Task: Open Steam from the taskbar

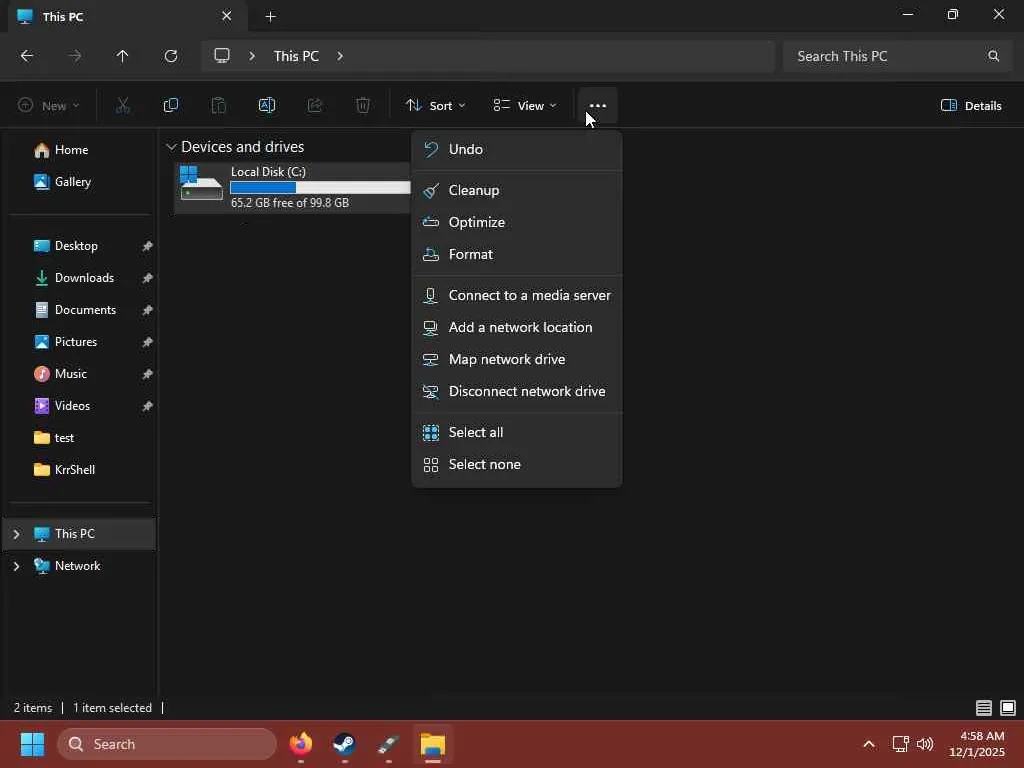Action: click(x=344, y=744)
